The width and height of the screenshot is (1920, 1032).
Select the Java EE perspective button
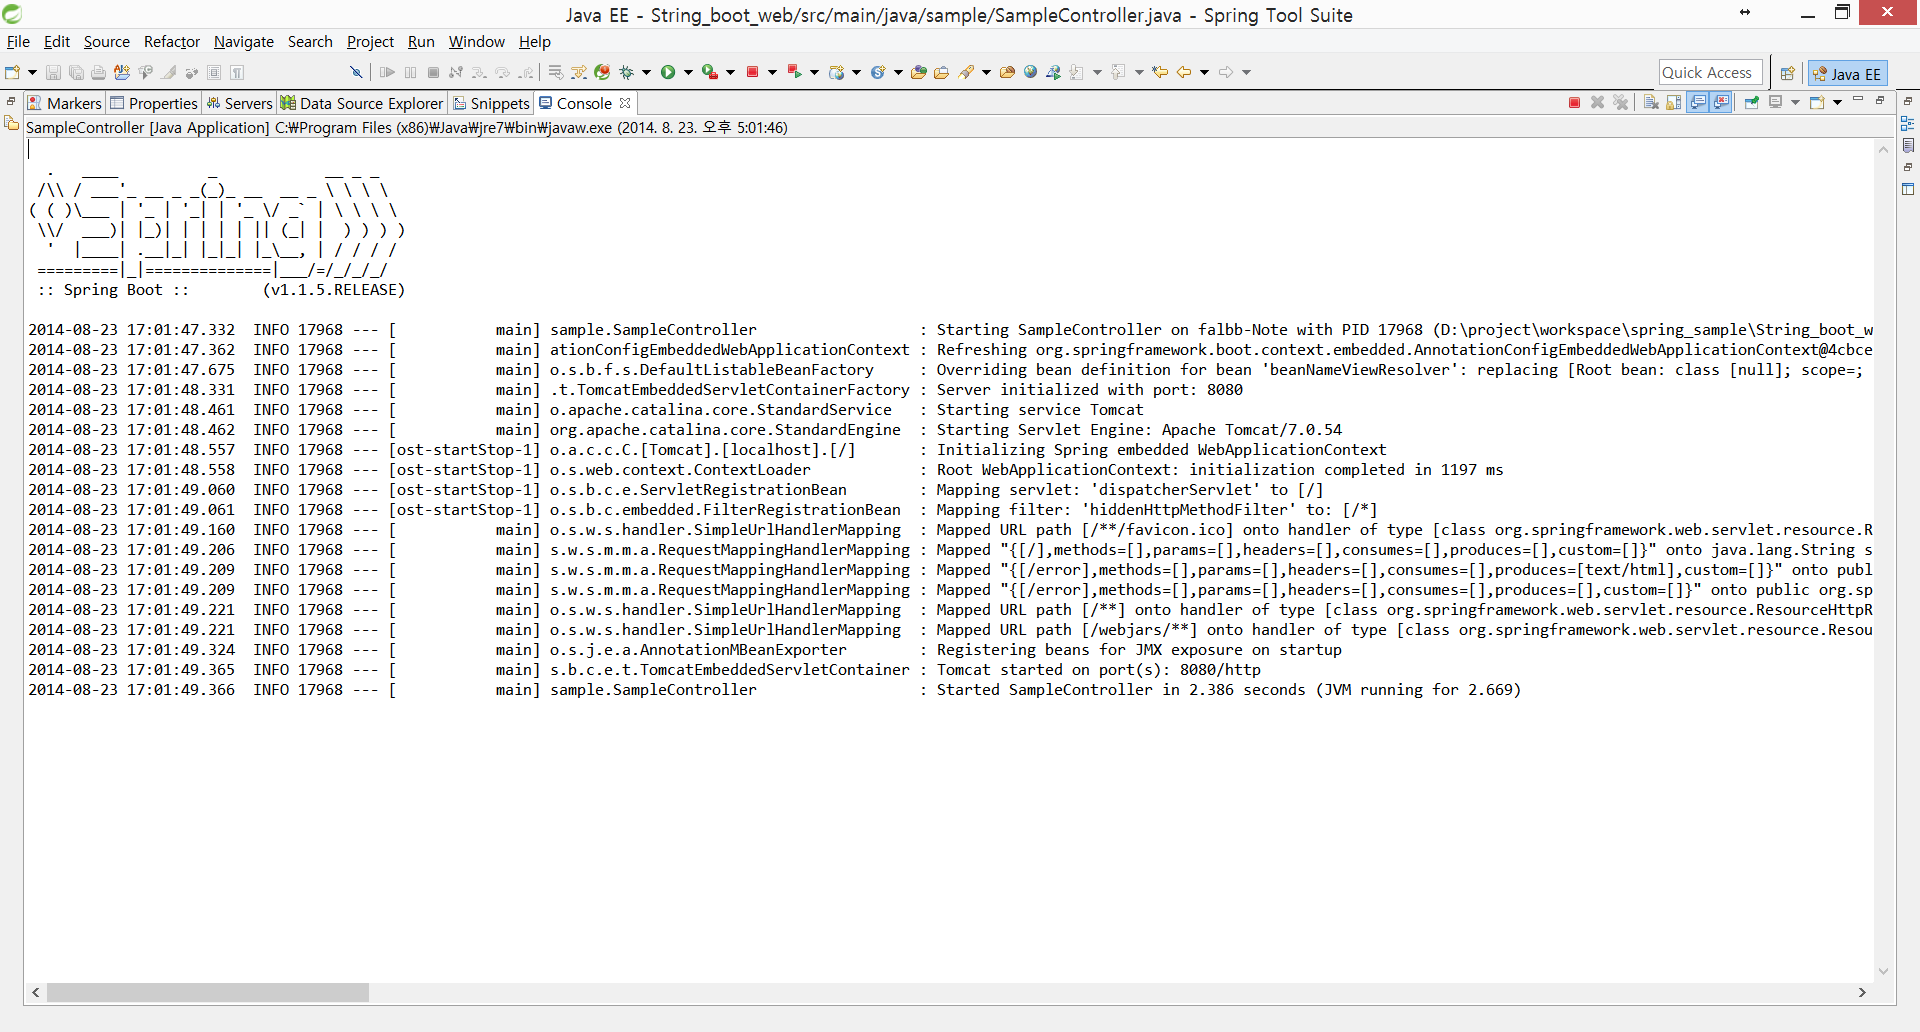[x=1848, y=73]
